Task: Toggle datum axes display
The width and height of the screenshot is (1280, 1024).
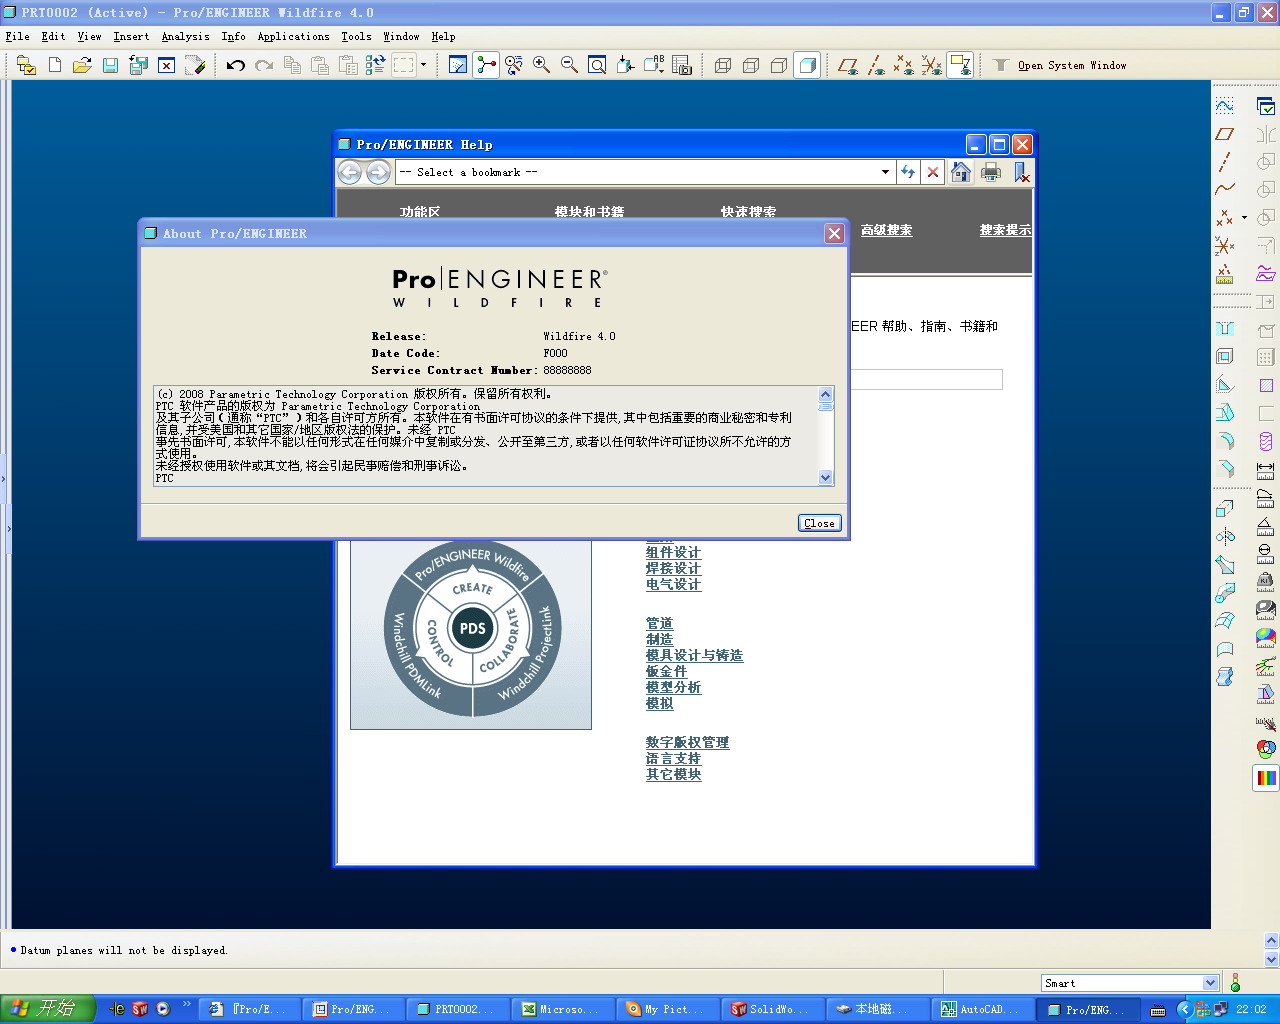Action: tap(876, 66)
